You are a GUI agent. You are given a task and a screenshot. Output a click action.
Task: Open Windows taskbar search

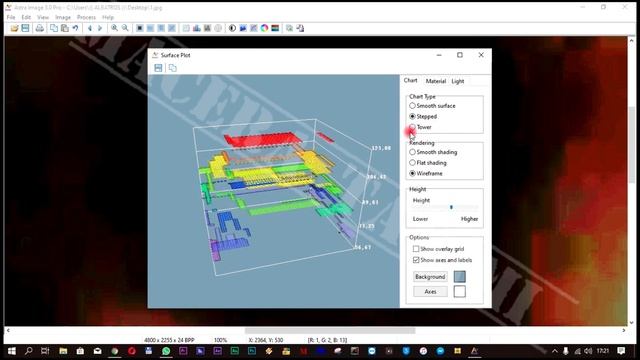coord(29,351)
